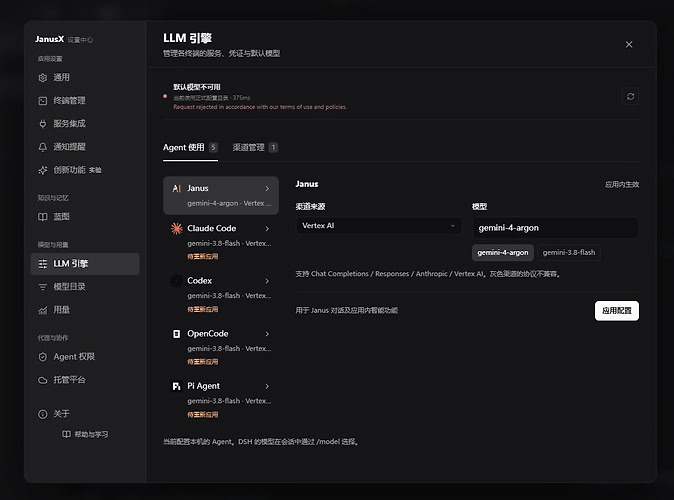Expand the Pi Agent row chevron

[x=267, y=387]
